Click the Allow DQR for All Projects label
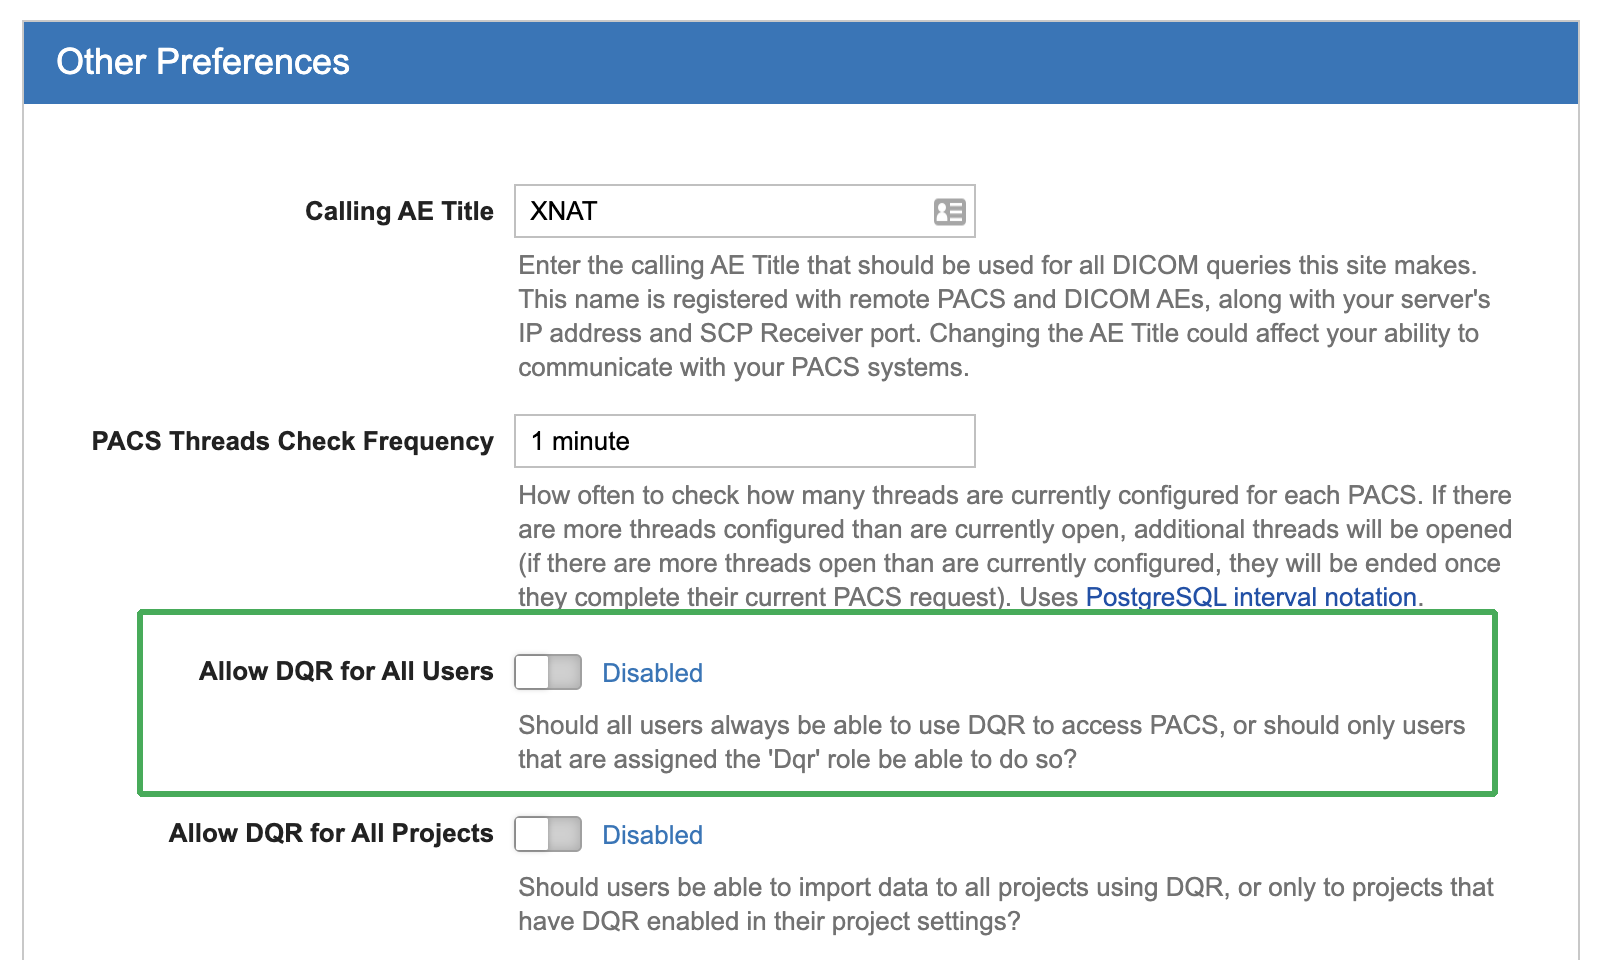 click(331, 833)
